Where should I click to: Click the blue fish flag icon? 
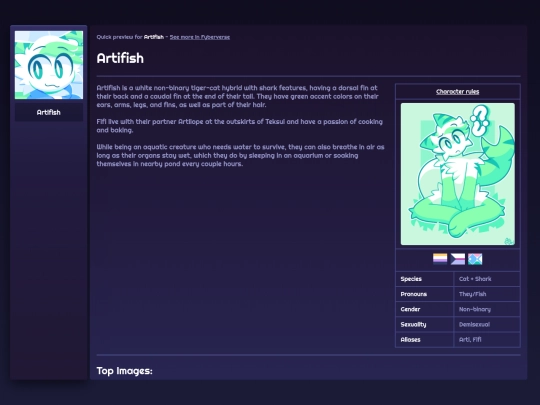(475, 259)
